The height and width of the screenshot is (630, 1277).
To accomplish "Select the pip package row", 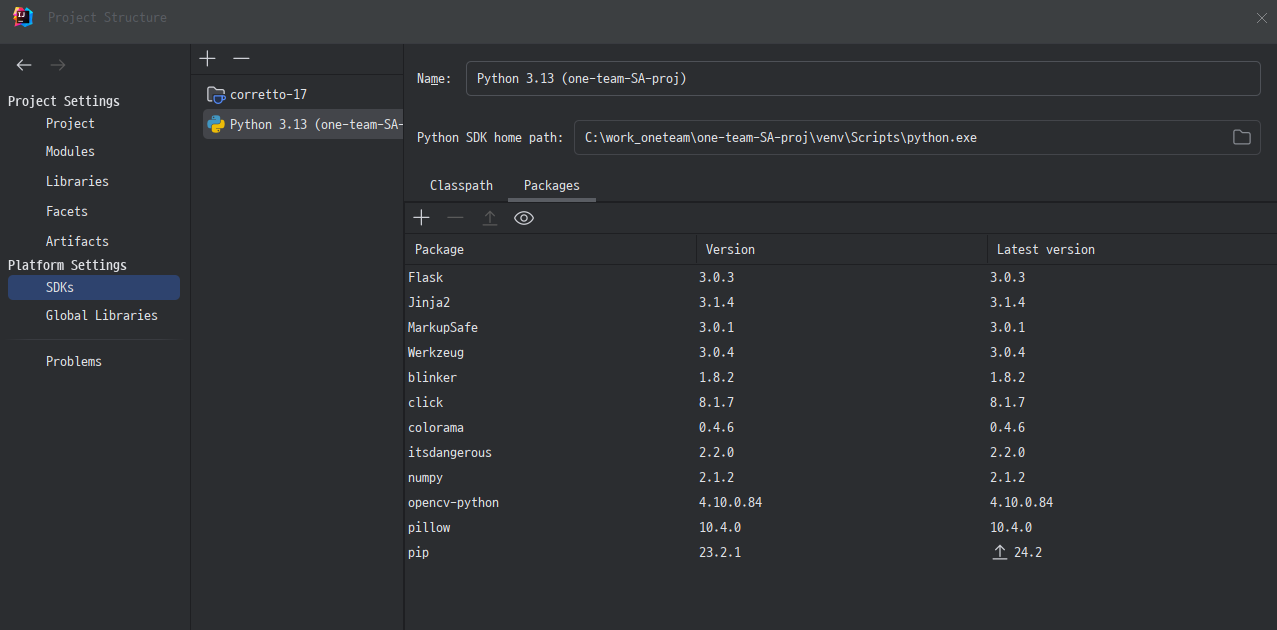I will [x=840, y=552].
